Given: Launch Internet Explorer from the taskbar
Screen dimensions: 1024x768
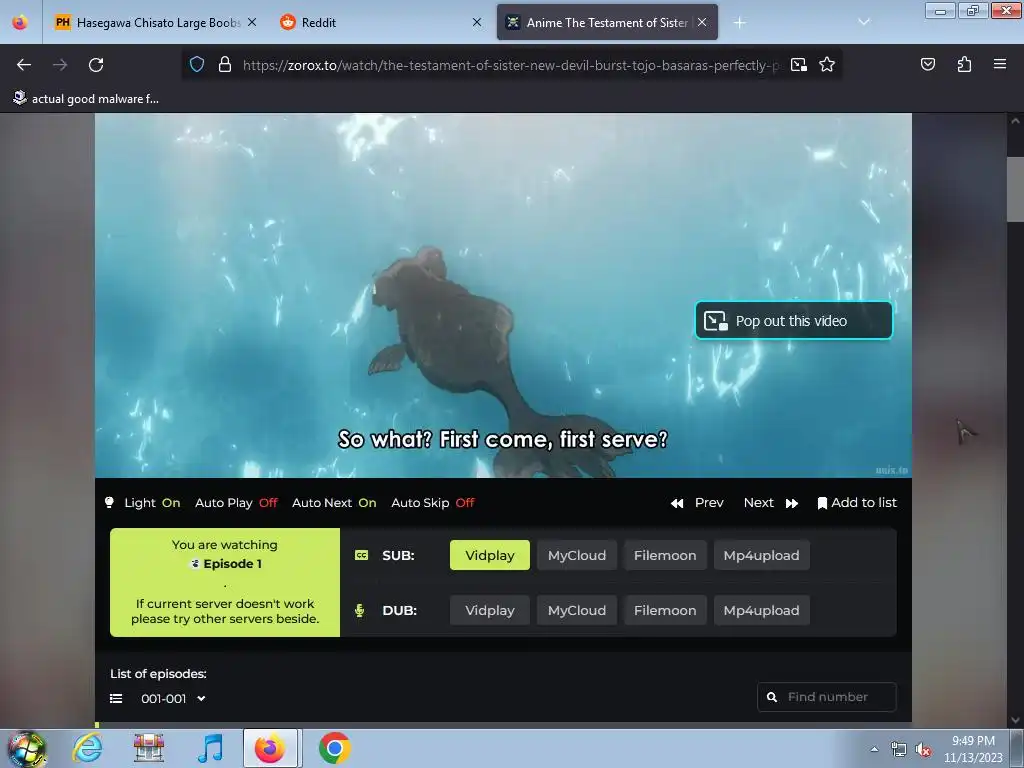Looking at the screenshot, I should [x=88, y=748].
